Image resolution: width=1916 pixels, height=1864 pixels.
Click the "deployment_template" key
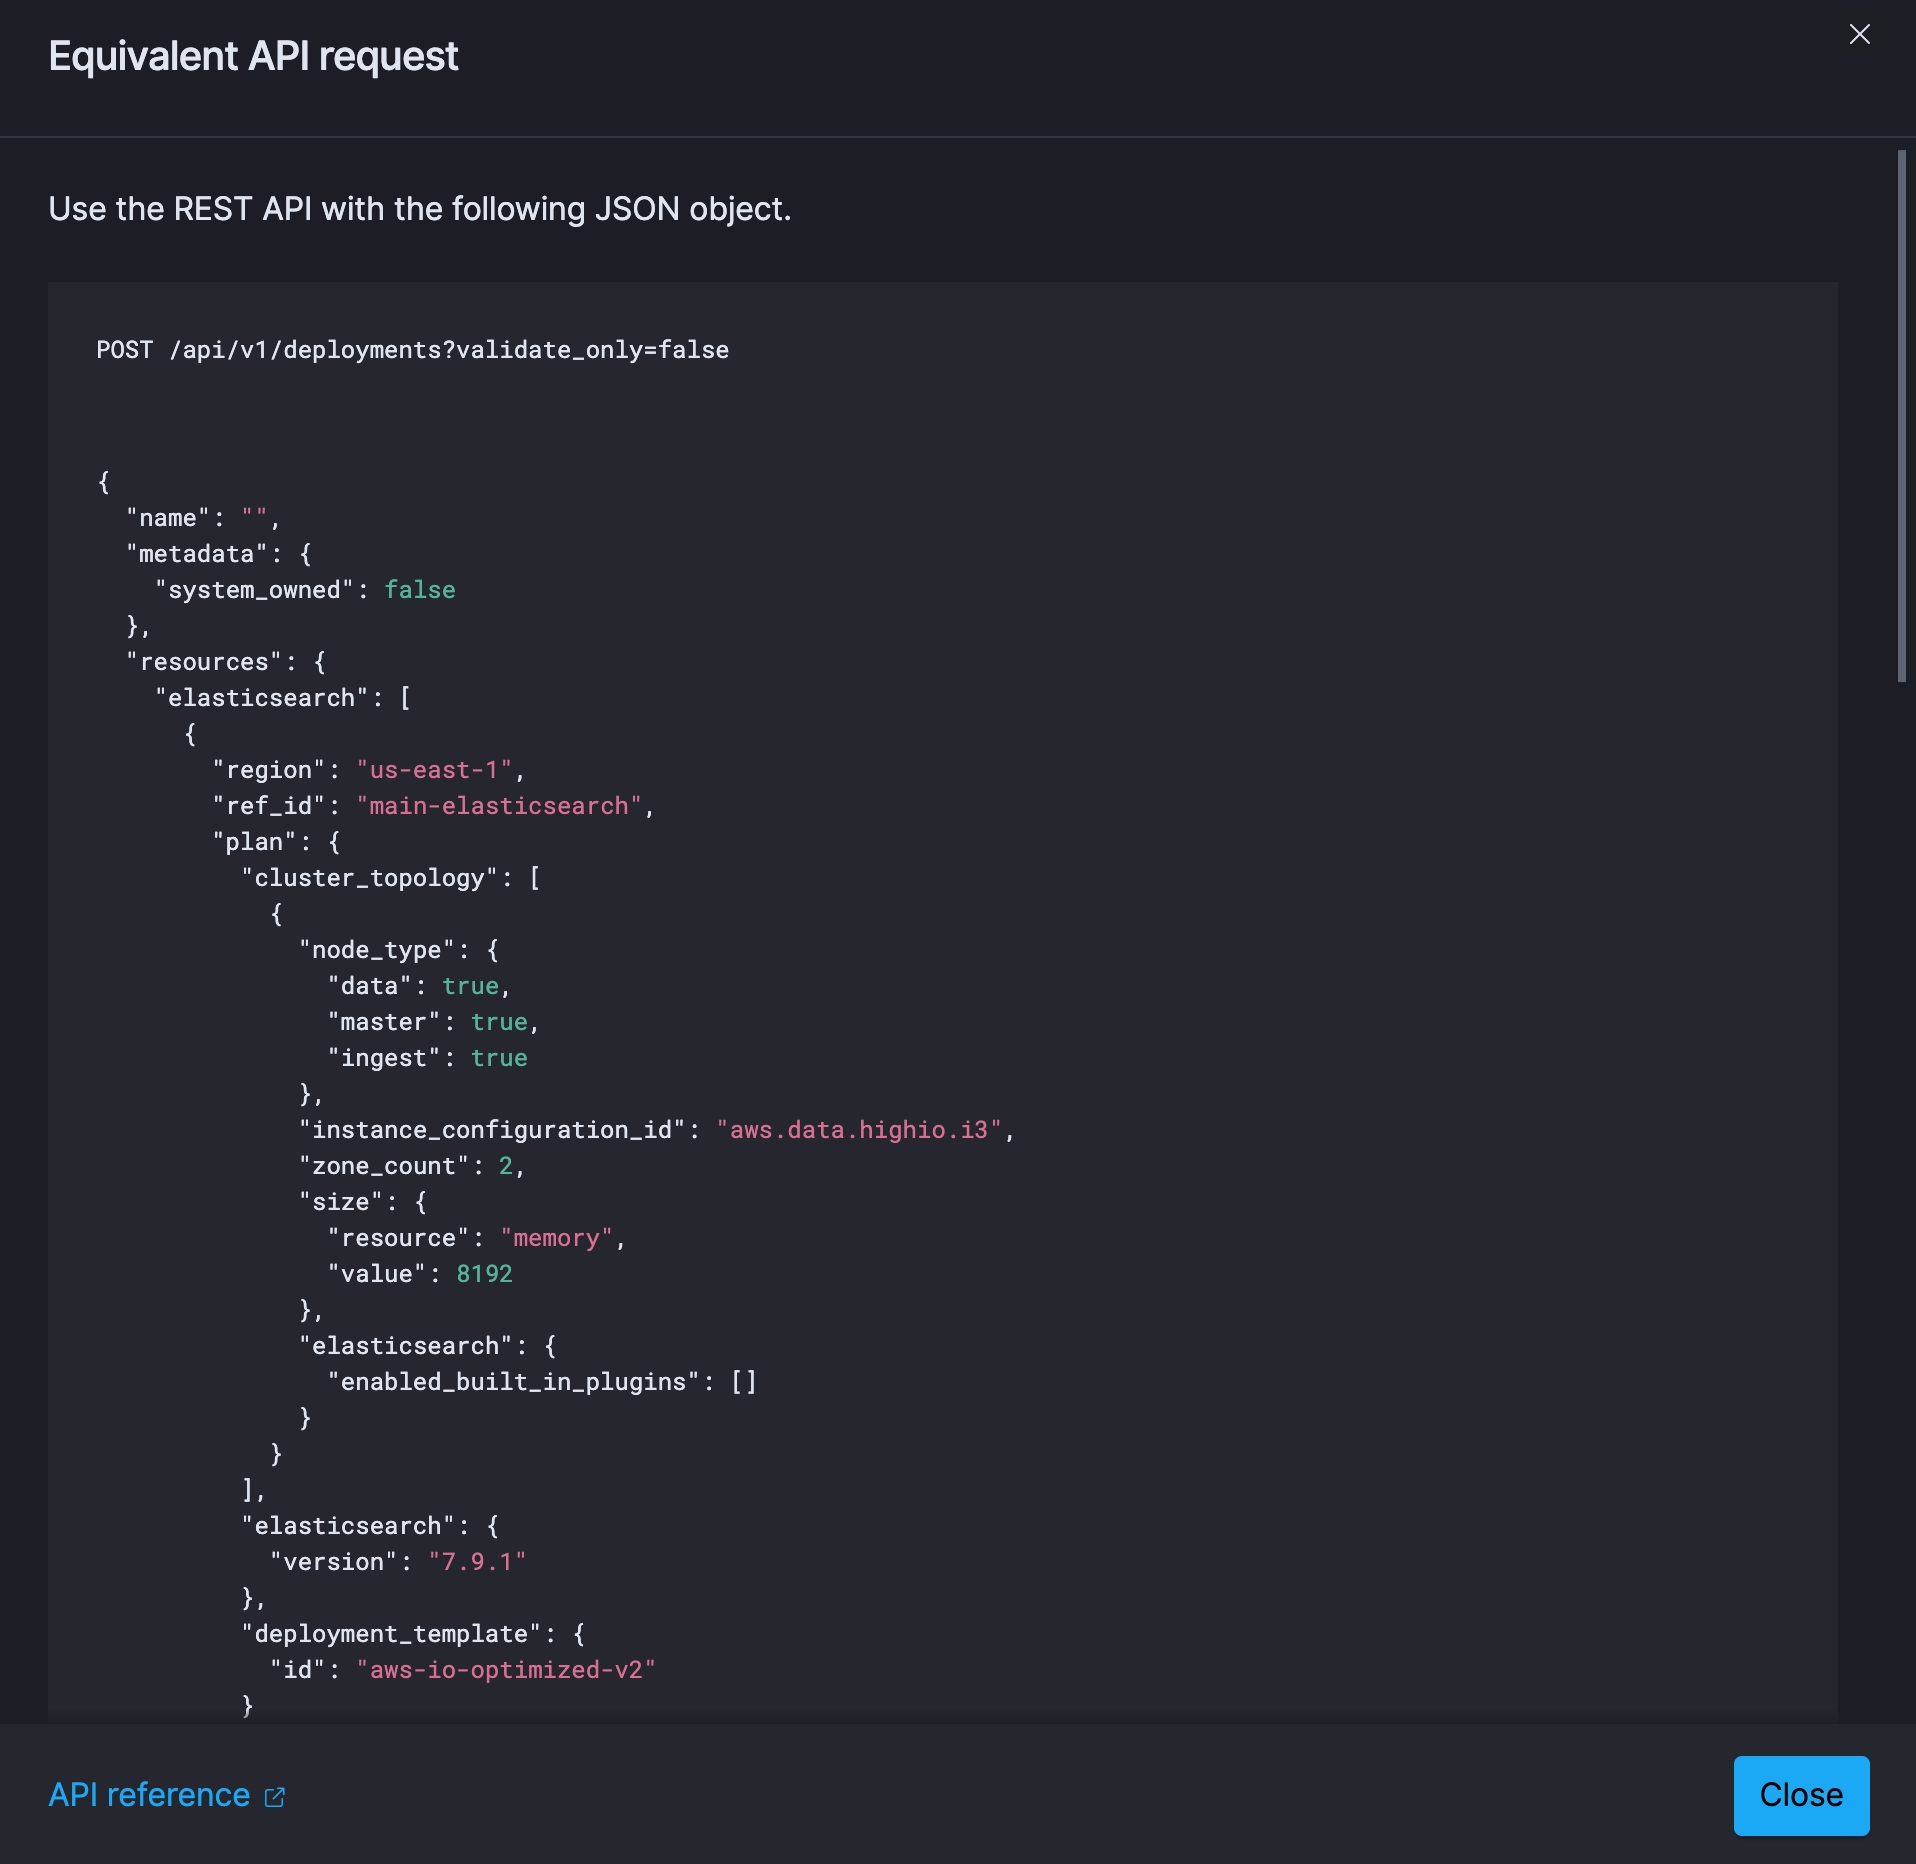tap(391, 1634)
